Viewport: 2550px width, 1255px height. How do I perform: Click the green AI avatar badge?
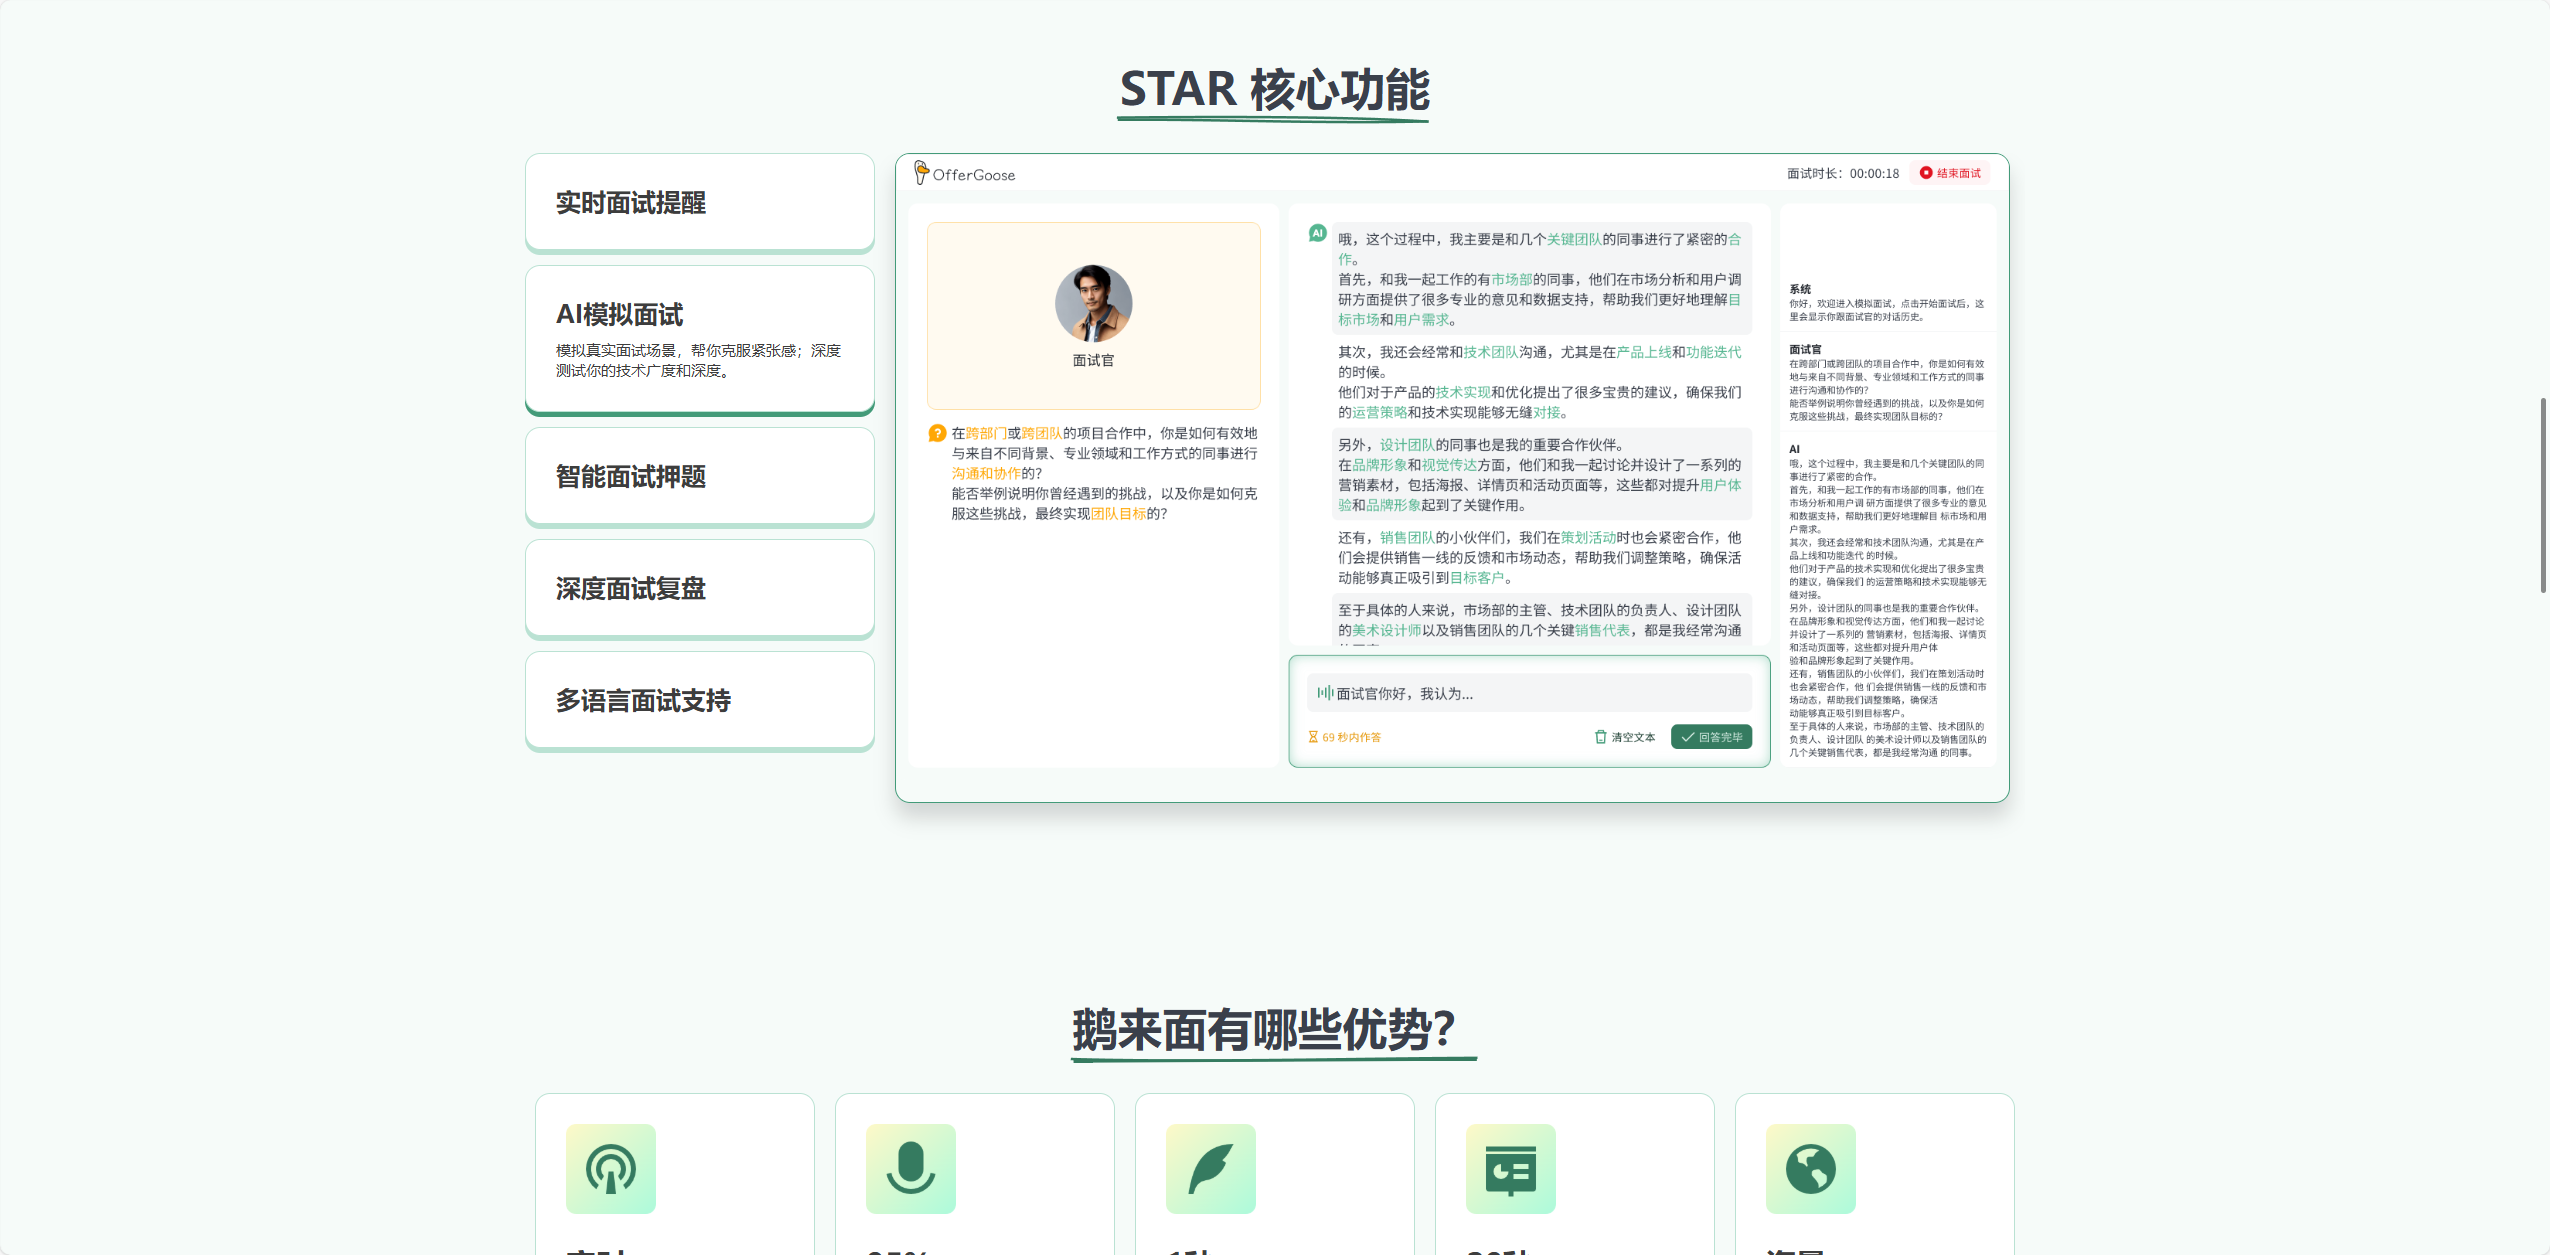pos(1317,233)
